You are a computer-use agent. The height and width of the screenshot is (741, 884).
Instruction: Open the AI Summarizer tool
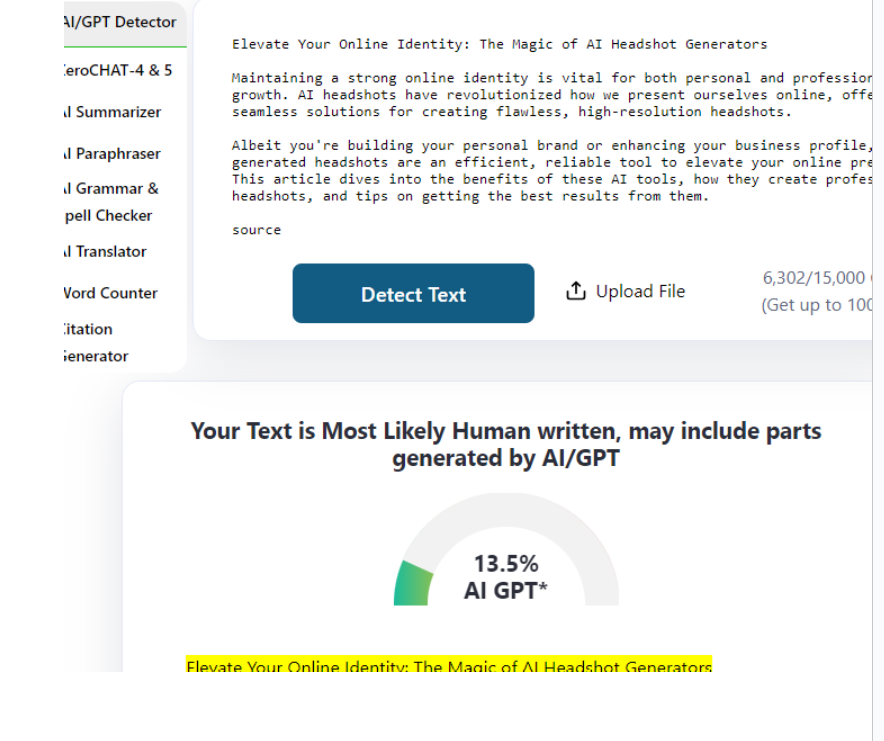[112, 112]
